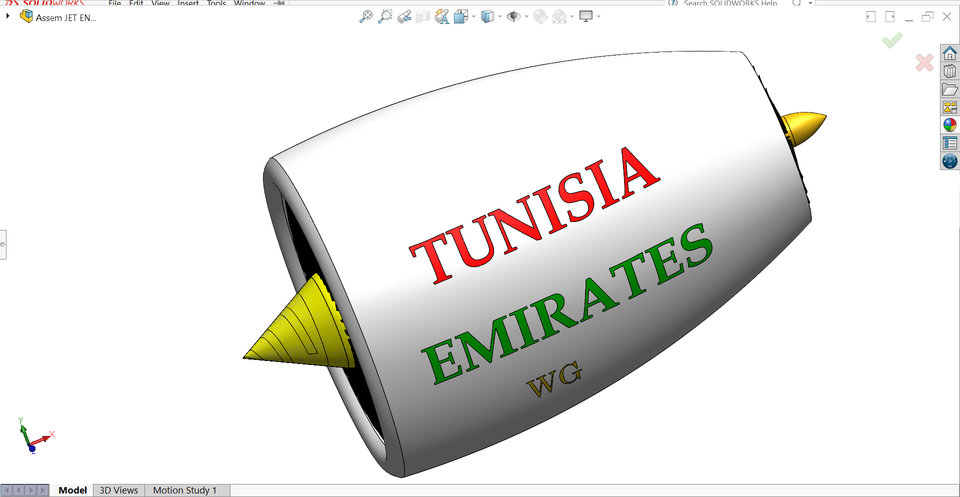960x497 pixels.
Task: Select the gold rear exhaust cone
Action: [x=804, y=128]
